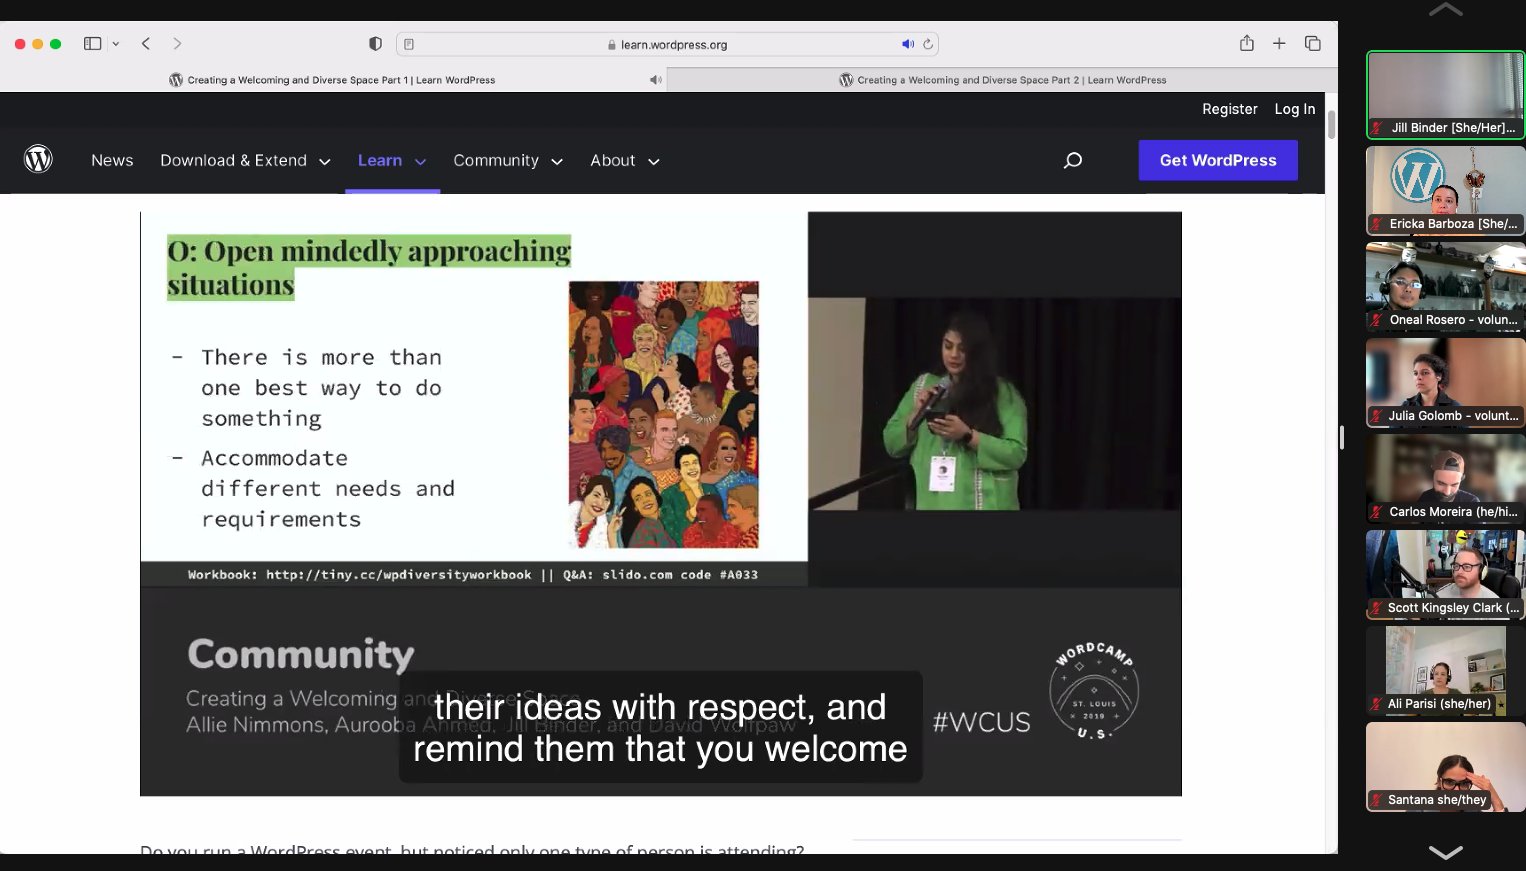This screenshot has height=871, width=1526.
Task: Toggle the Safari sidebar icon
Action: 92,44
